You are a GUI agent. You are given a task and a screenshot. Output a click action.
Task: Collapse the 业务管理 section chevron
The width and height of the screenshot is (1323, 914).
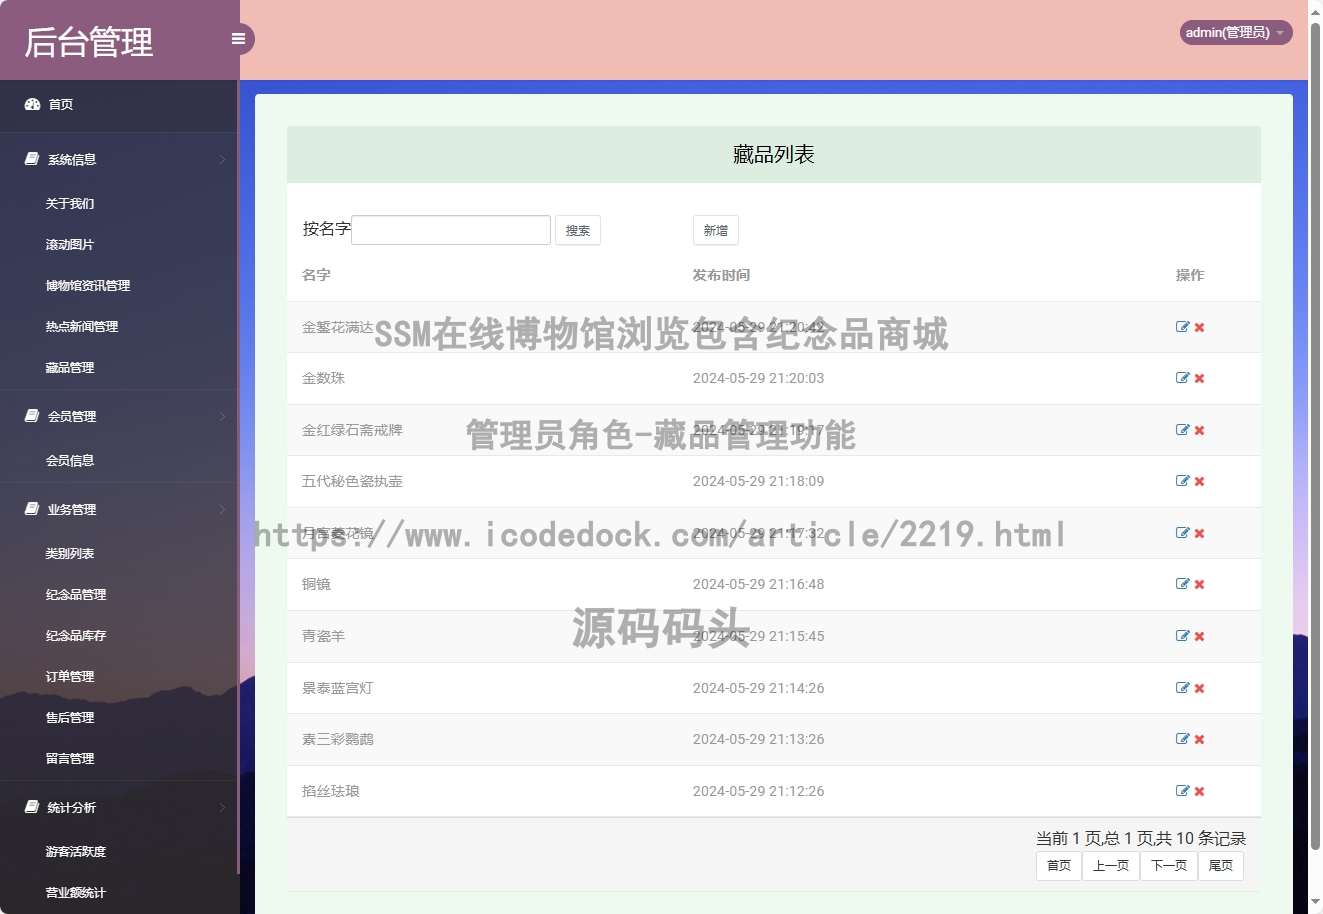pyautogui.click(x=222, y=509)
